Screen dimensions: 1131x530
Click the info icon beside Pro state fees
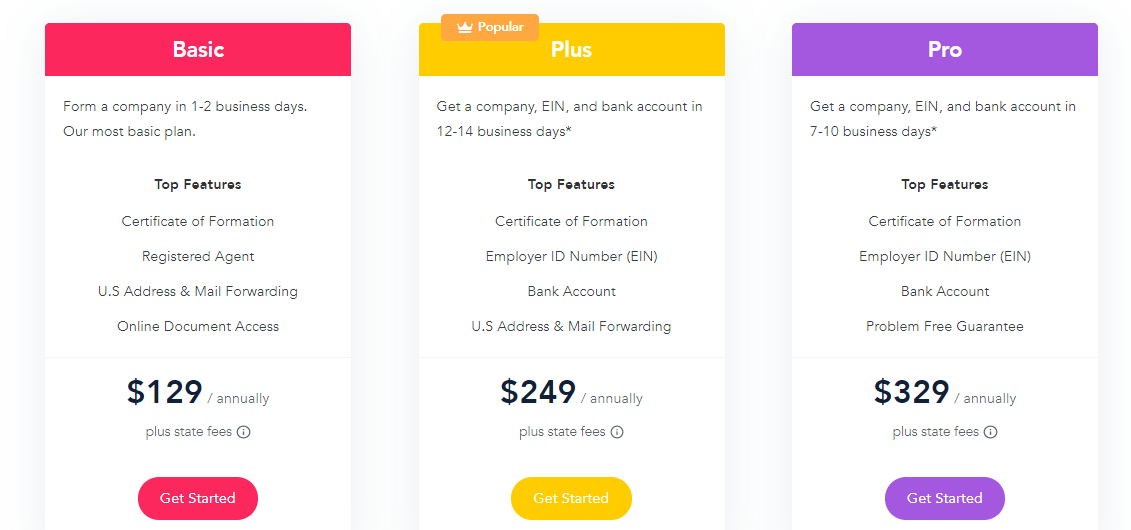coord(990,432)
